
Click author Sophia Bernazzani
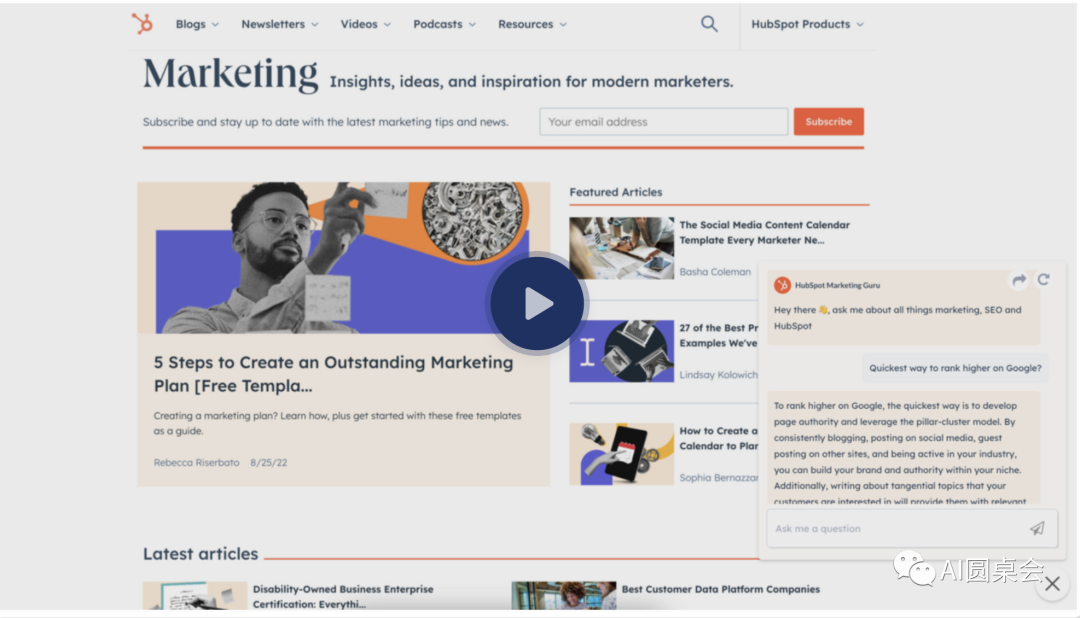coord(718,477)
